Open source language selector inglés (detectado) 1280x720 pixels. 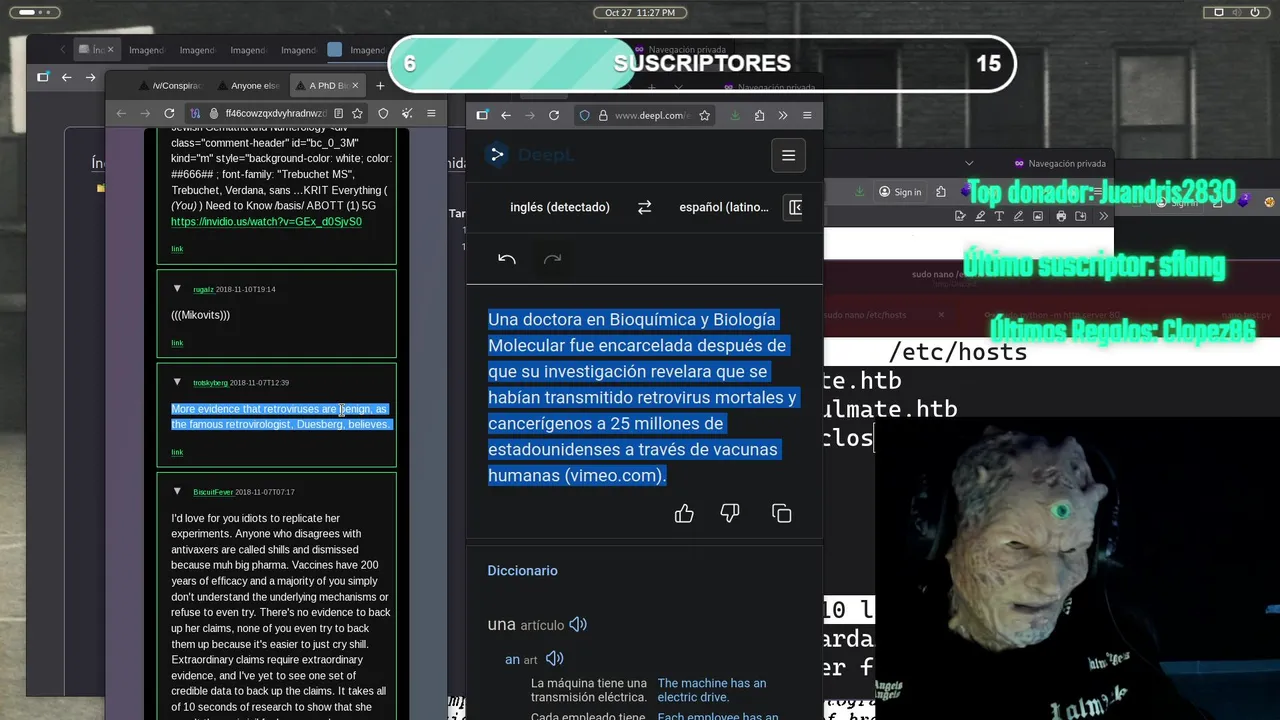pos(560,207)
